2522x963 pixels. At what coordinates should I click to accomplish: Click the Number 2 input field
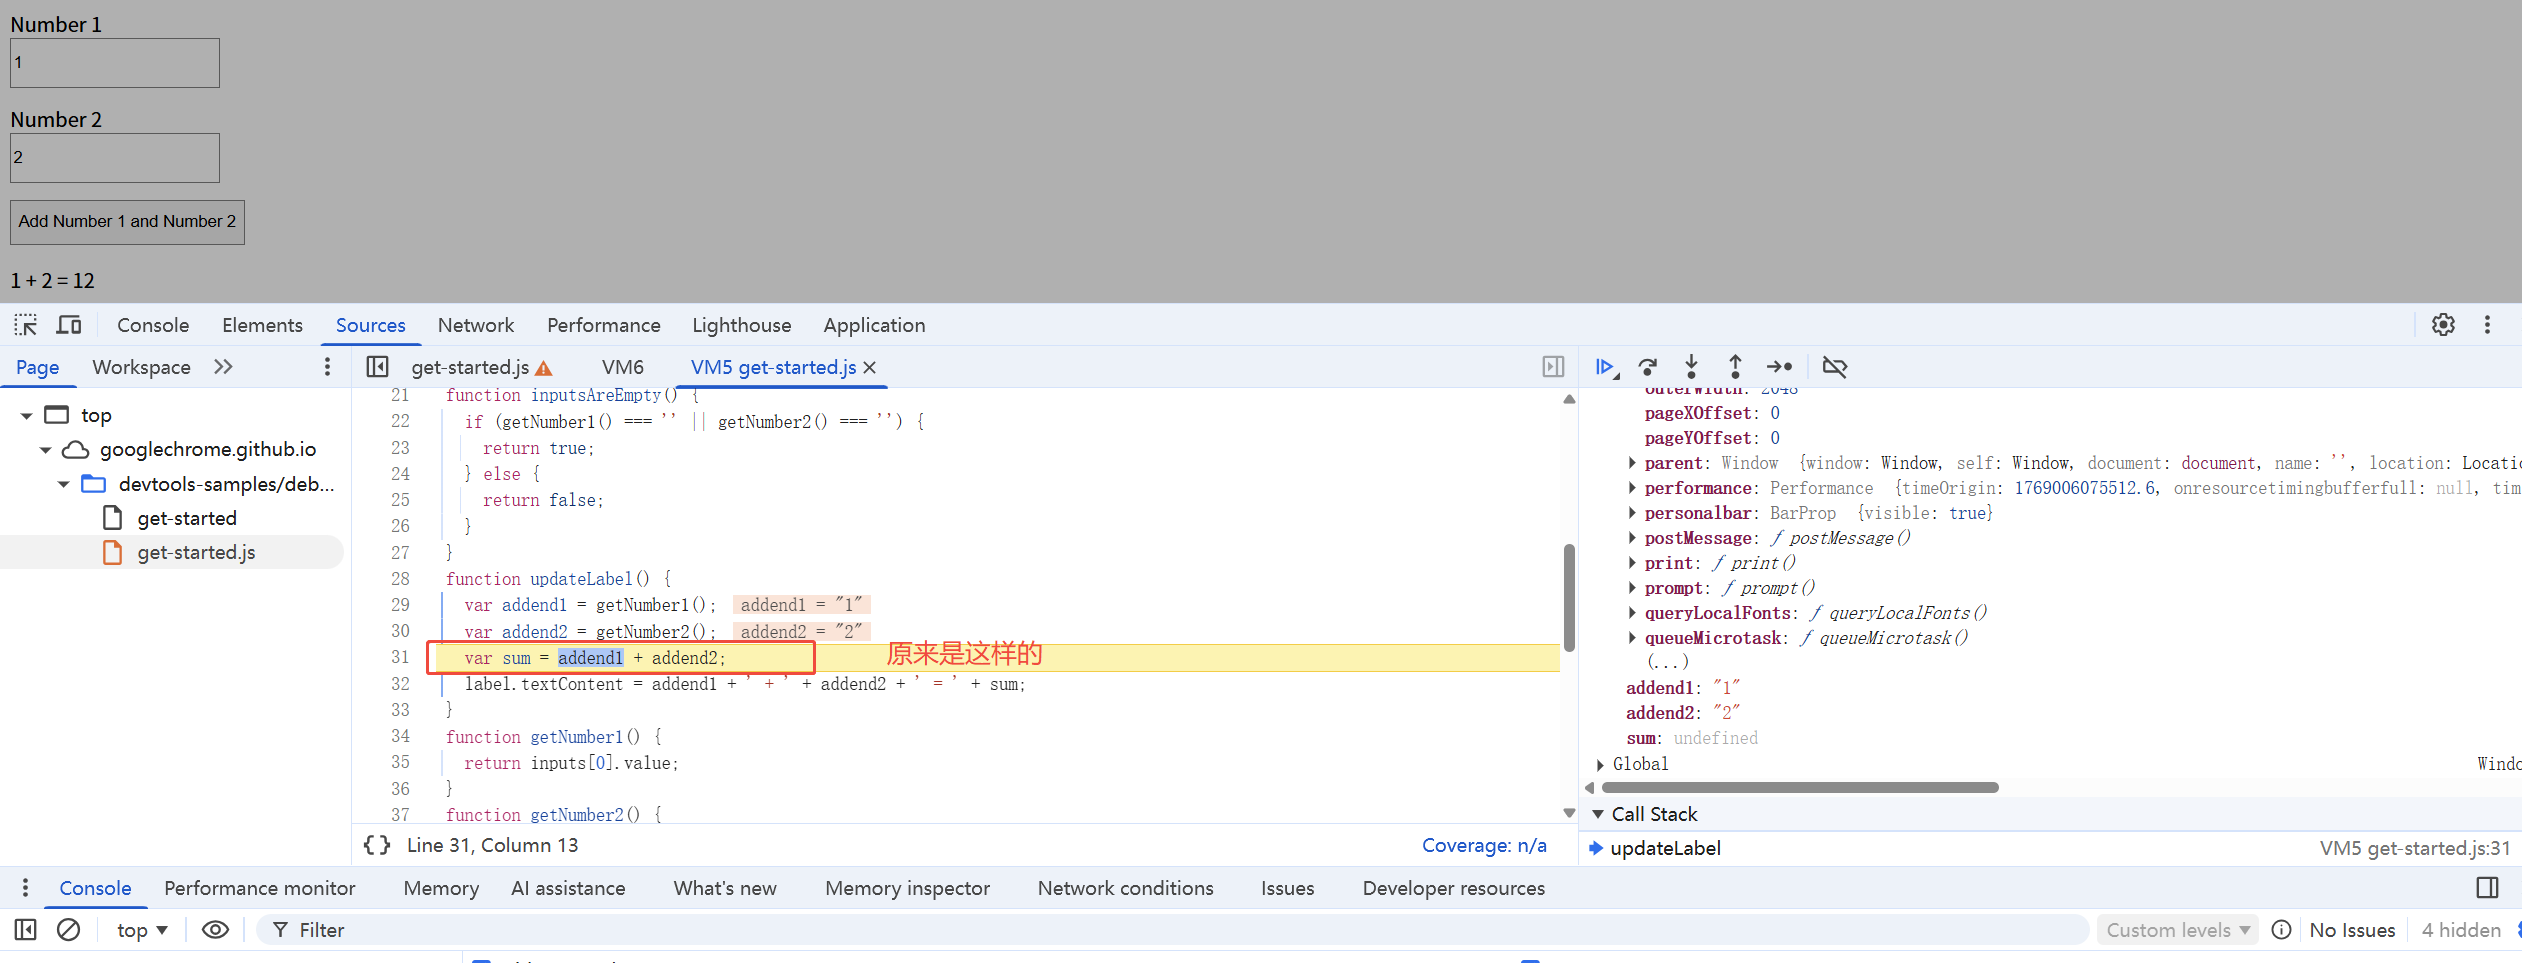tap(115, 158)
